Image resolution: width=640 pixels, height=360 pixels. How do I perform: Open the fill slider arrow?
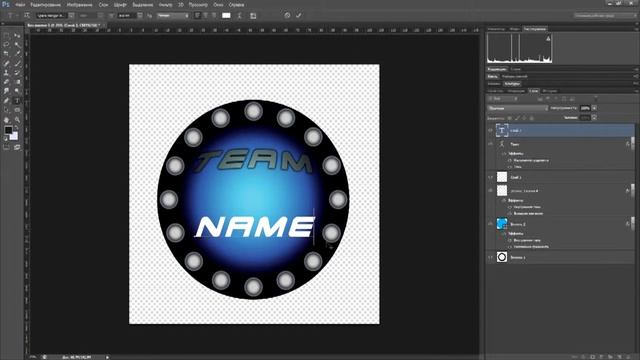(x=594, y=118)
